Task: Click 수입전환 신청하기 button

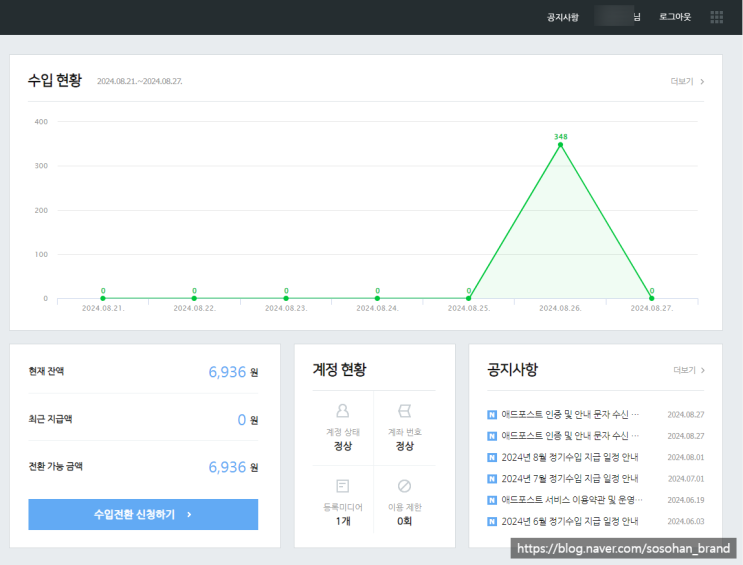Action: point(143,514)
